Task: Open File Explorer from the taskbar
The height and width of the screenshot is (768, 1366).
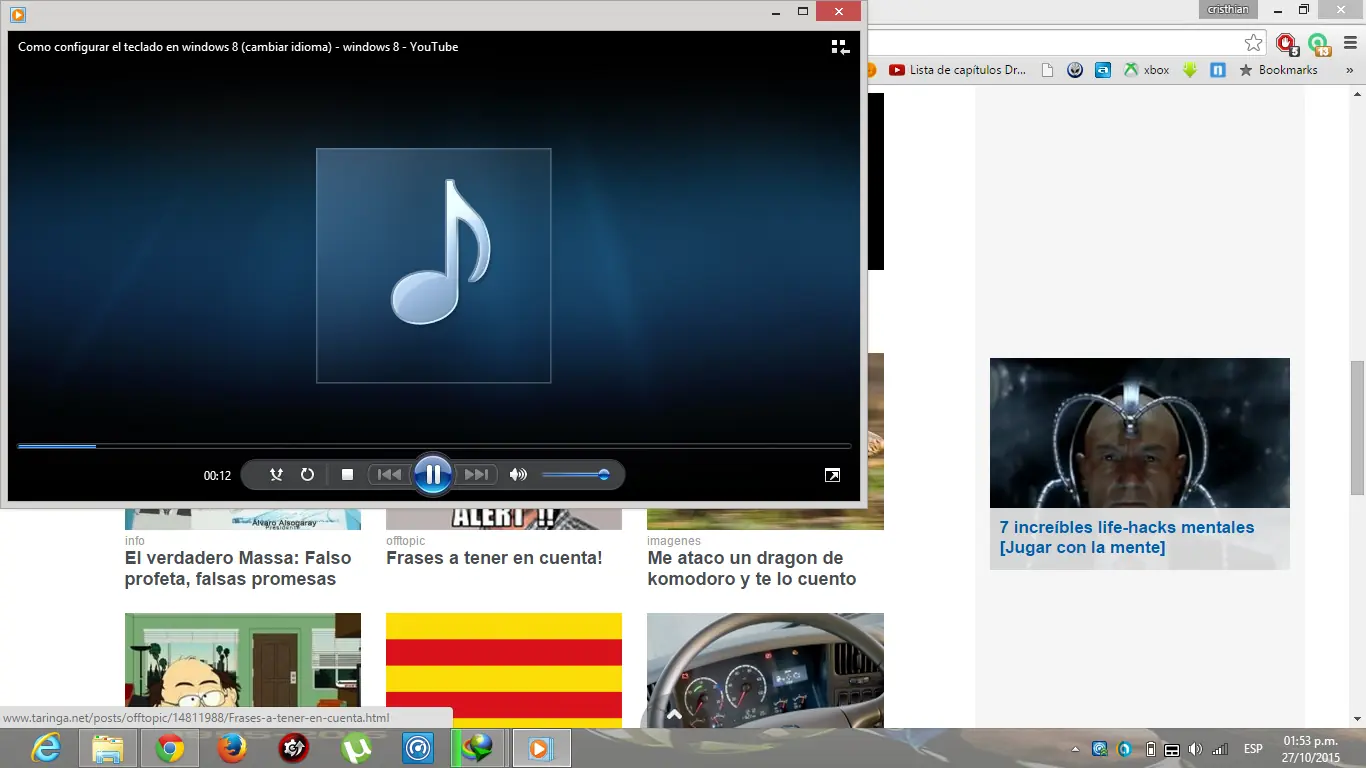Action: tap(108, 748)
